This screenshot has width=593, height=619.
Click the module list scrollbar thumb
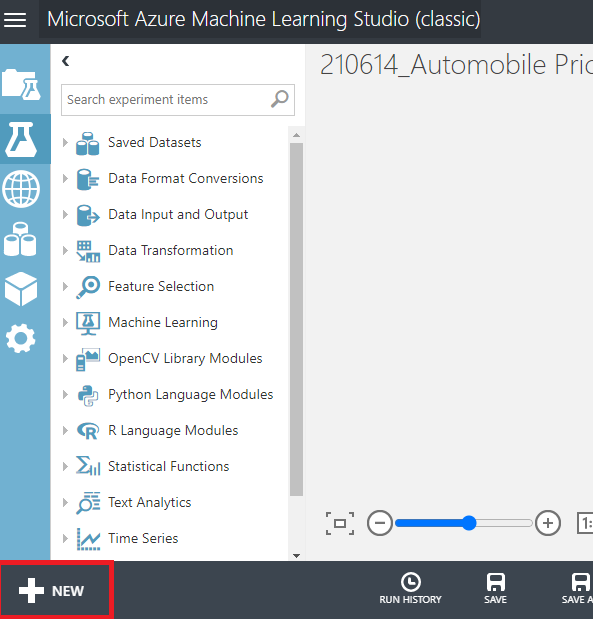tap(296, 319)
